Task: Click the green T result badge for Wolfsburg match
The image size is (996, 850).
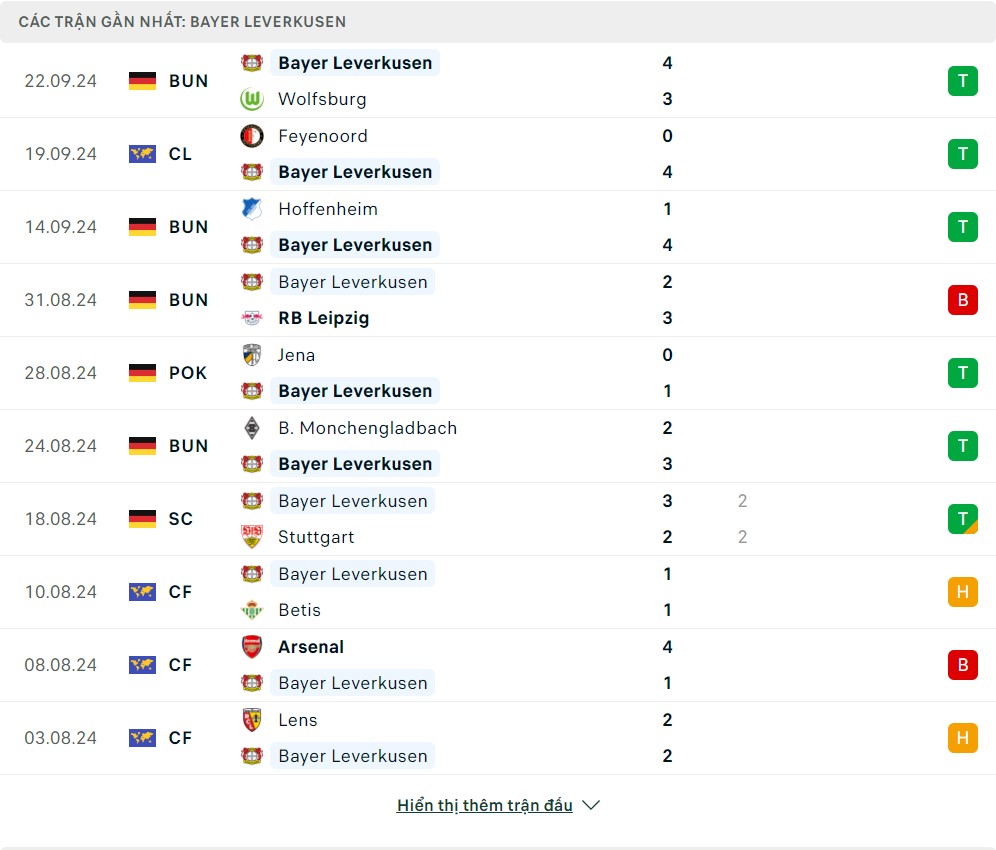Action: (x=962, y=81)
